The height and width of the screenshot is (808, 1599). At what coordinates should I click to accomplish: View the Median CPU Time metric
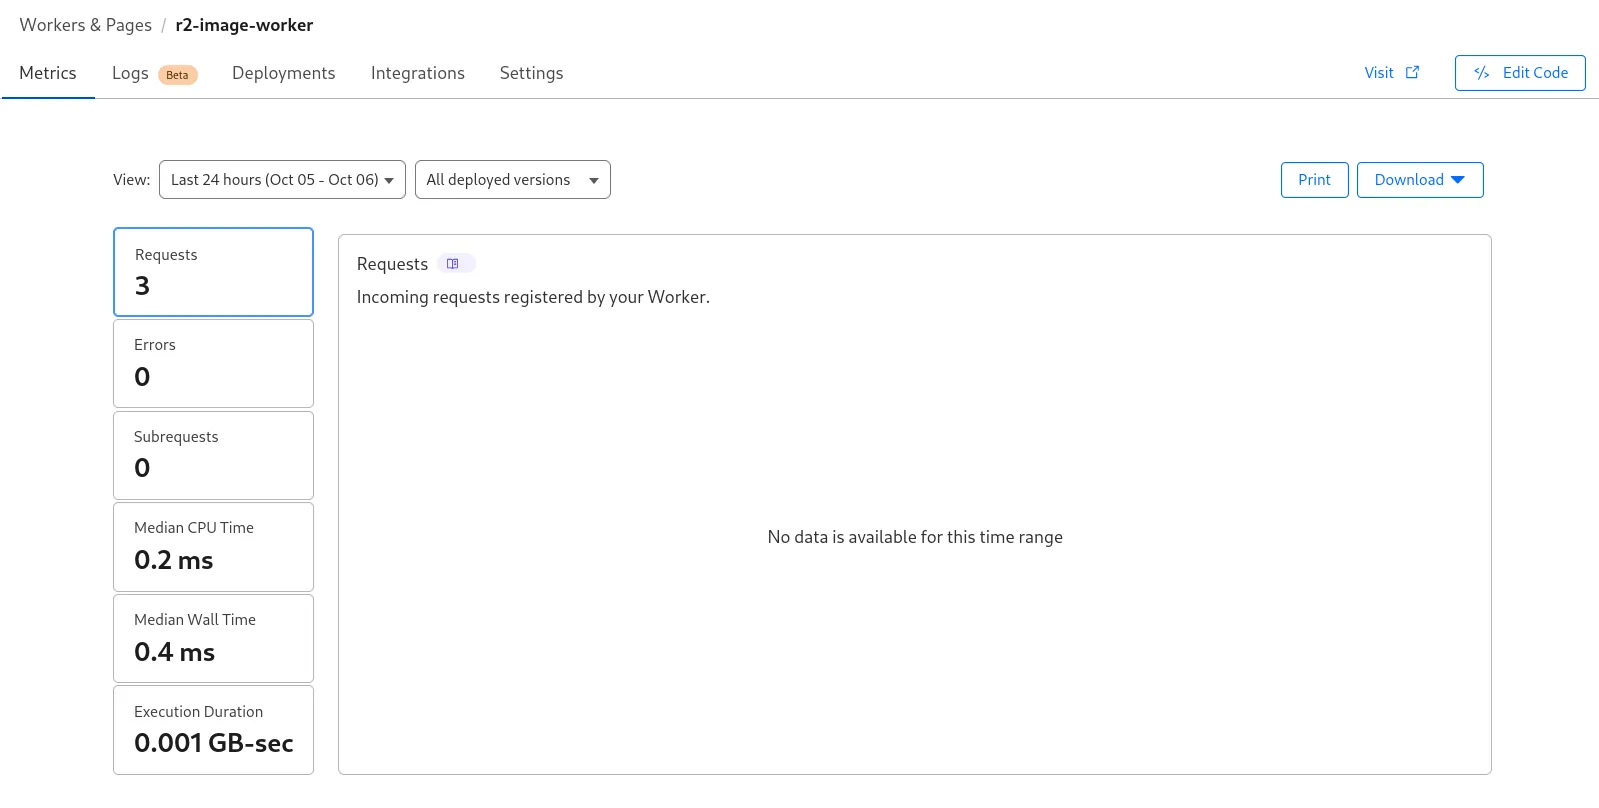tap(213, 546)
